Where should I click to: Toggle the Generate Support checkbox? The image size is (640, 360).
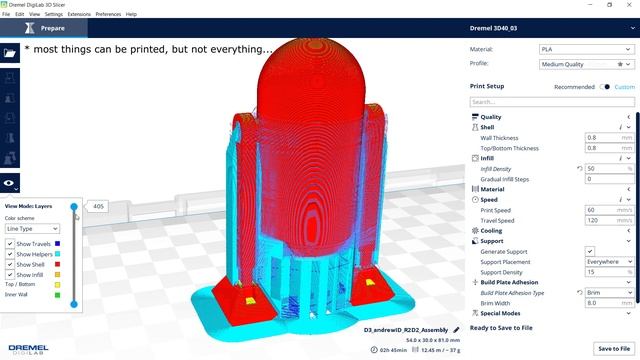(589, 251)
